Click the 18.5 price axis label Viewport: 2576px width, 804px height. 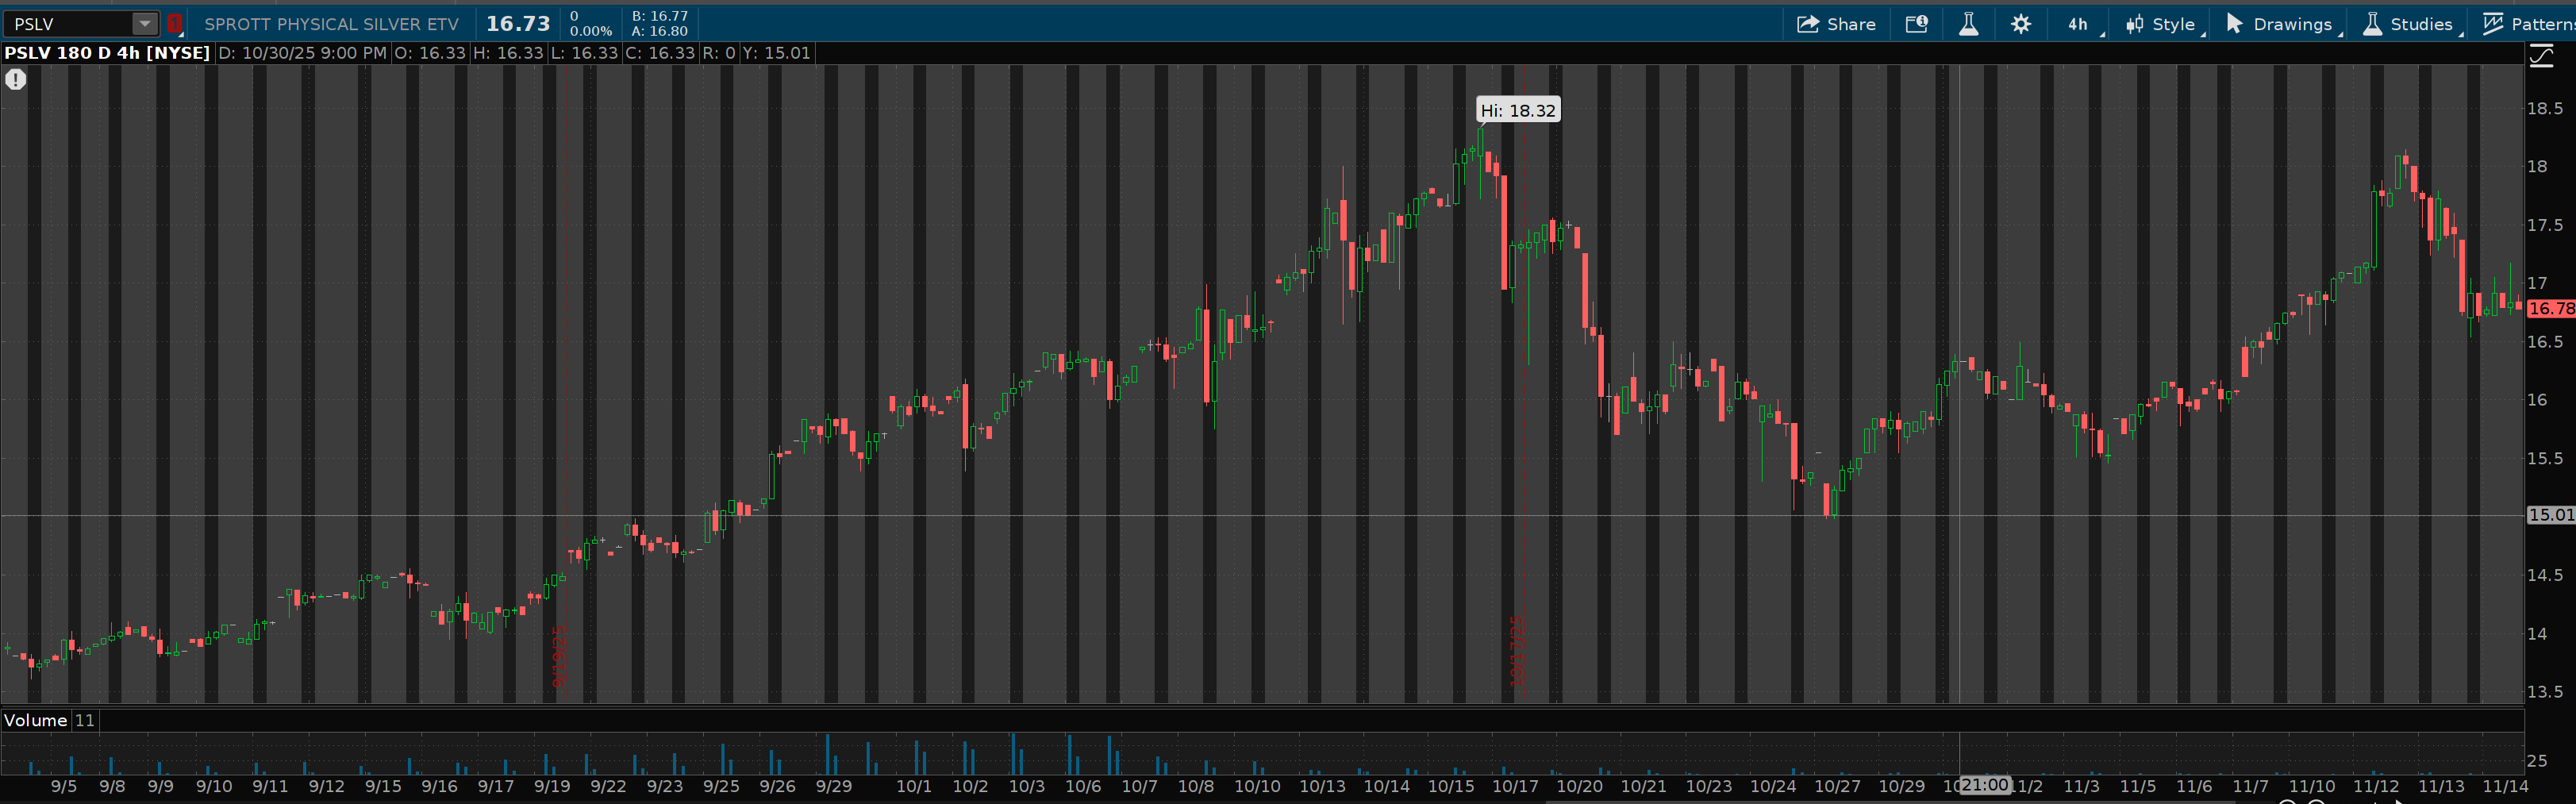[2545, 108]
